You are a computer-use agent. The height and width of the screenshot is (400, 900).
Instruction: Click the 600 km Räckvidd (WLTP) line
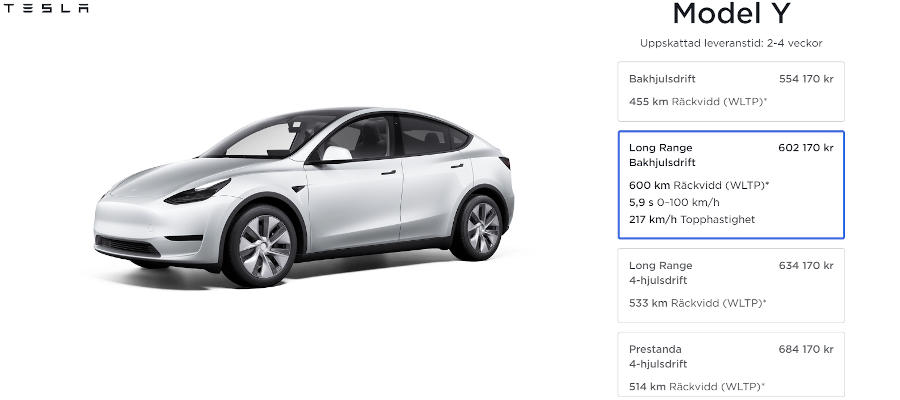pyautogui.click(x=699, y=185)
